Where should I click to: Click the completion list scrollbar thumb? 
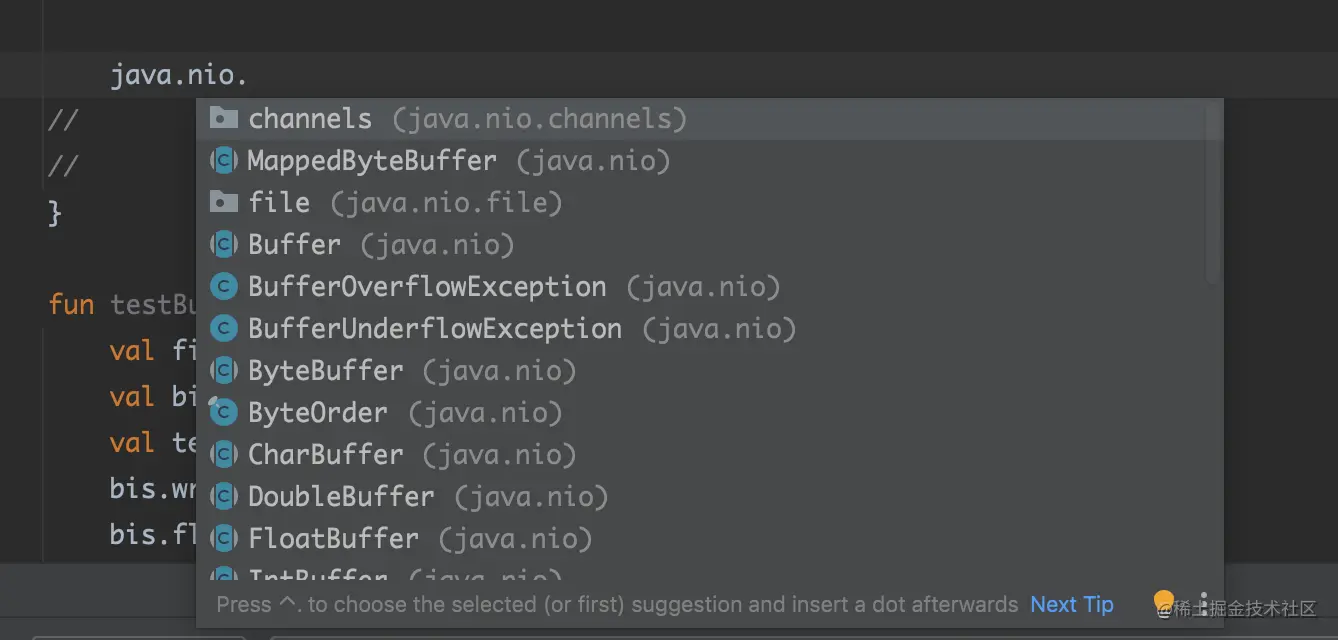[1213, 192]
